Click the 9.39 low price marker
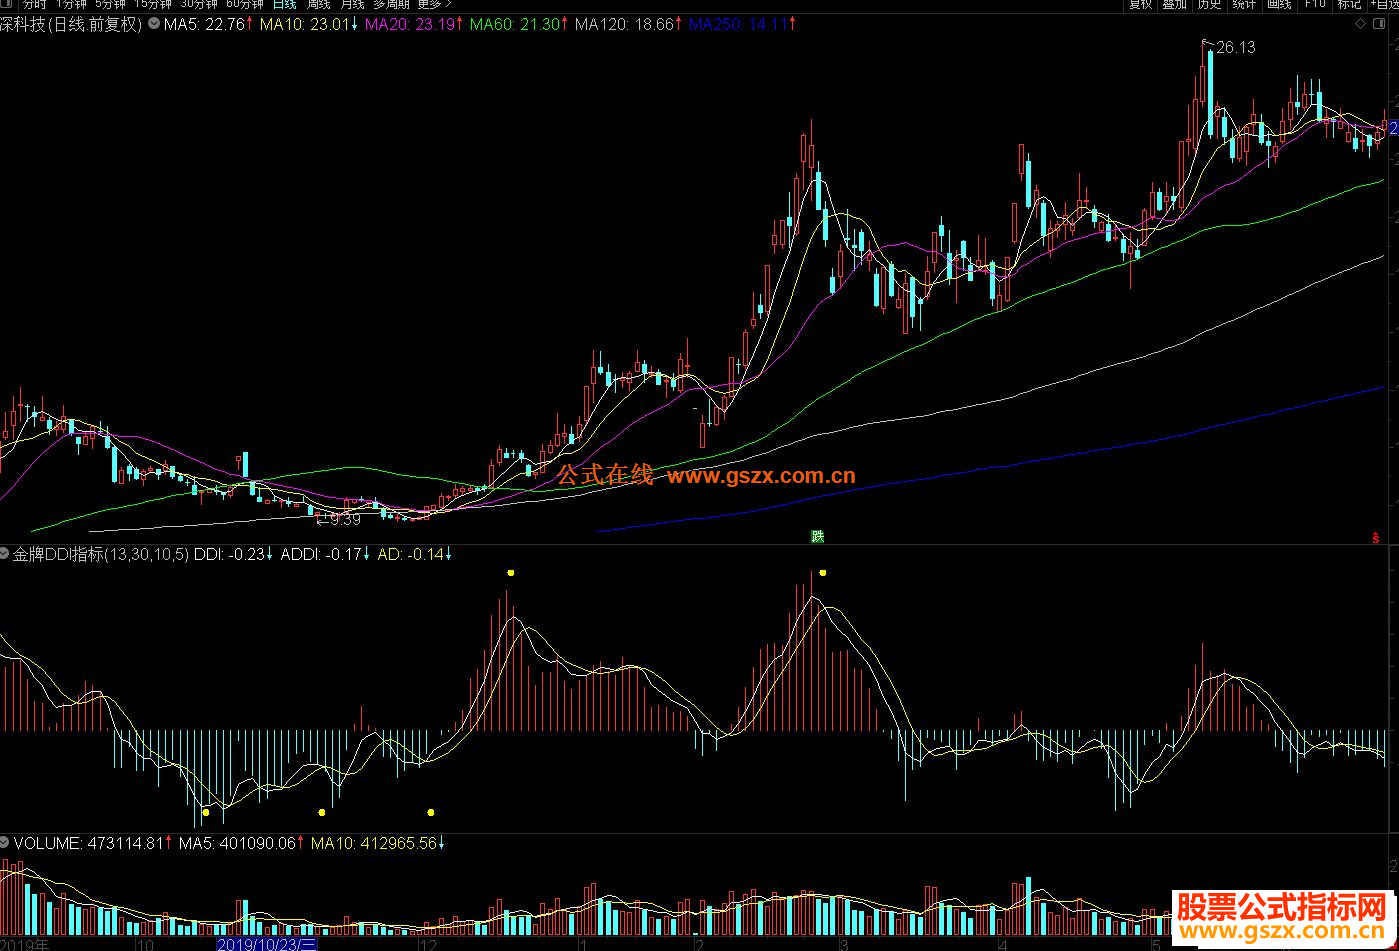 345,520
